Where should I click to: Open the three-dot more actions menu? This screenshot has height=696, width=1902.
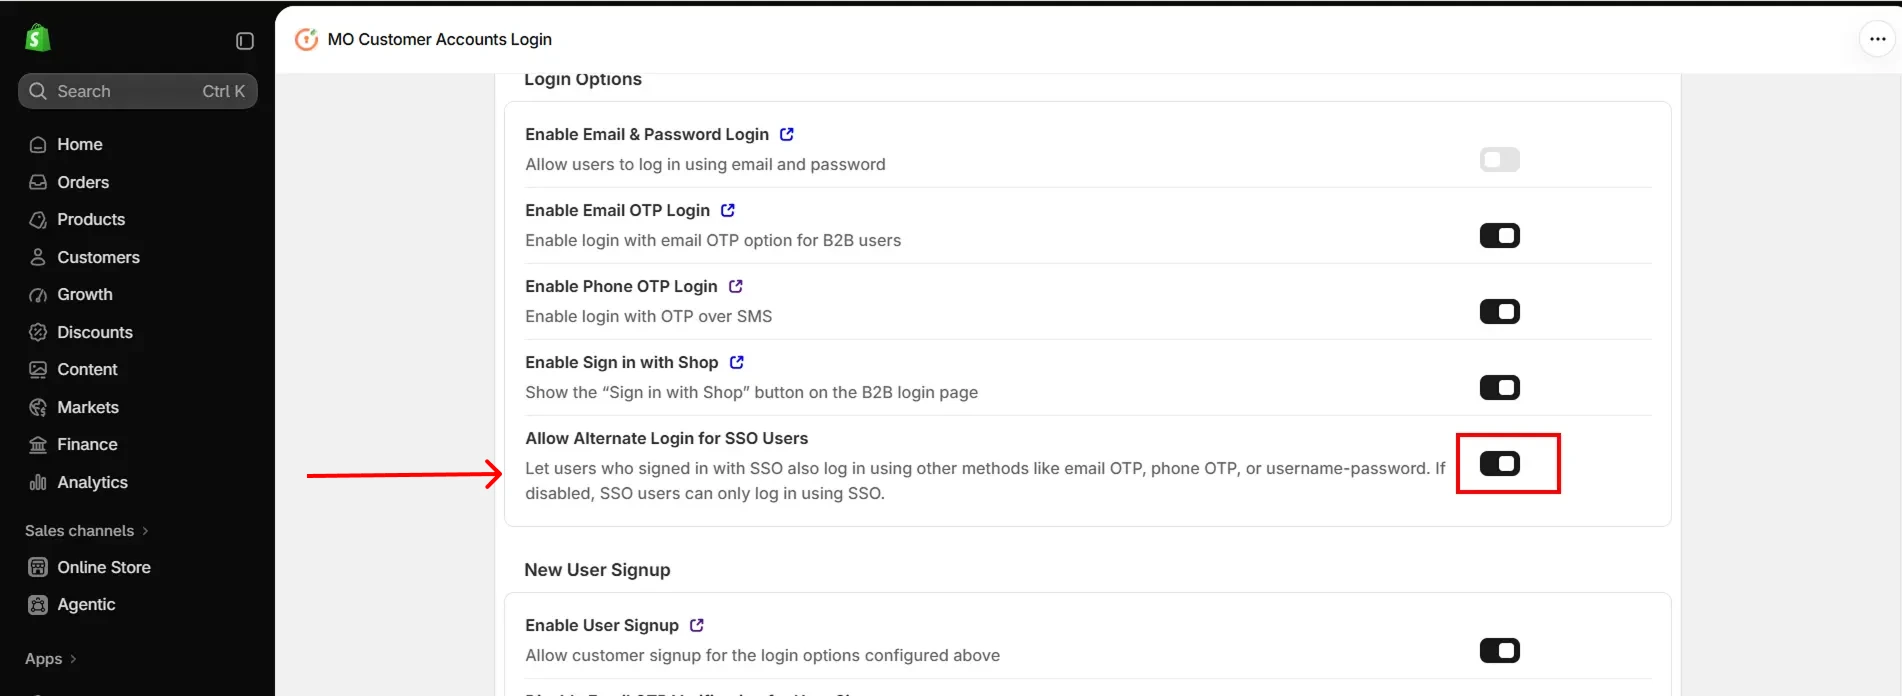tap(1877, 39)
